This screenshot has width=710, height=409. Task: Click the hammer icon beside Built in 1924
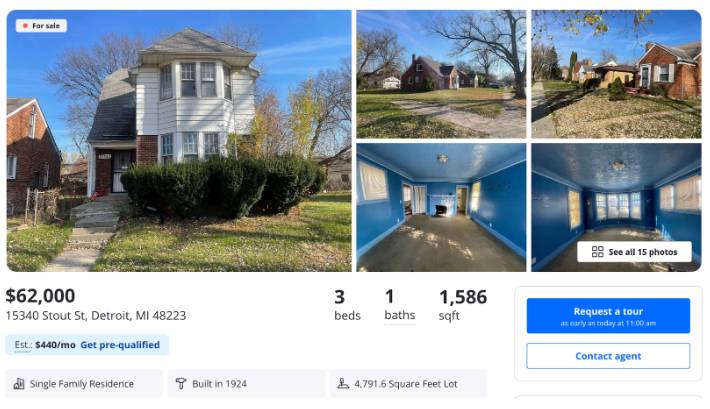coord(181,384)
